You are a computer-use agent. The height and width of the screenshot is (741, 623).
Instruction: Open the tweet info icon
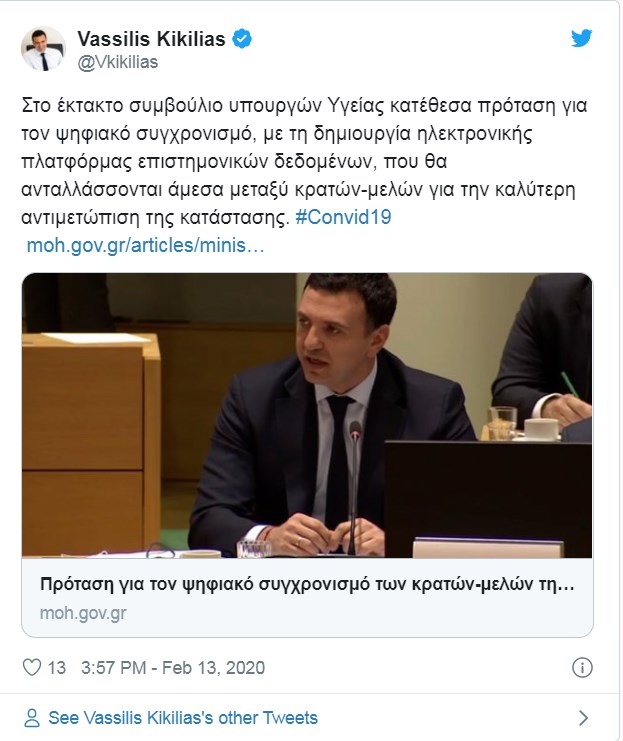coord(582,668)
